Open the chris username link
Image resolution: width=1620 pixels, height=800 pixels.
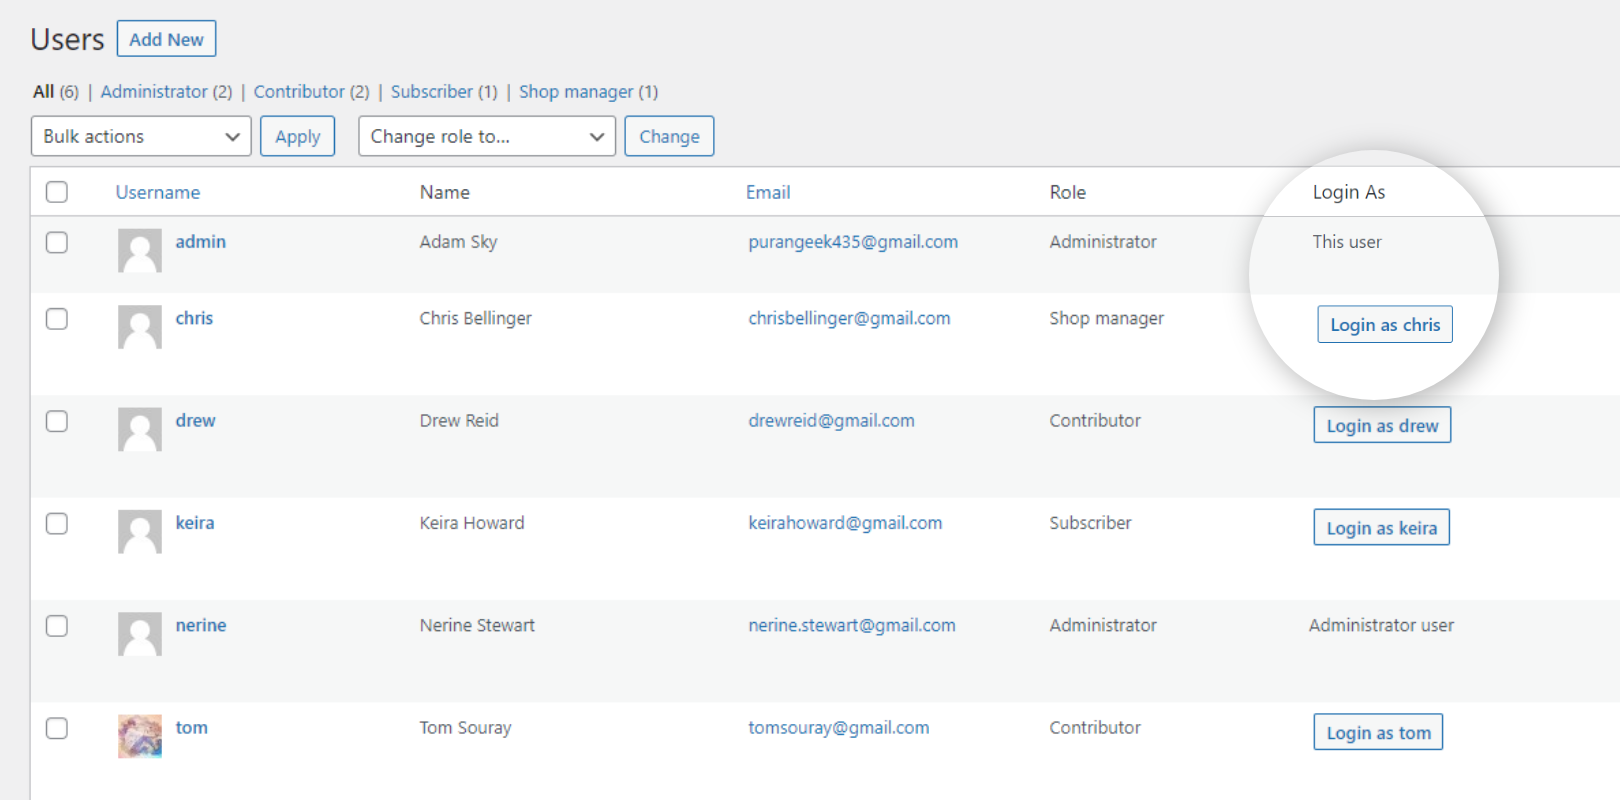pyautogui.click(x=194, y=318)
